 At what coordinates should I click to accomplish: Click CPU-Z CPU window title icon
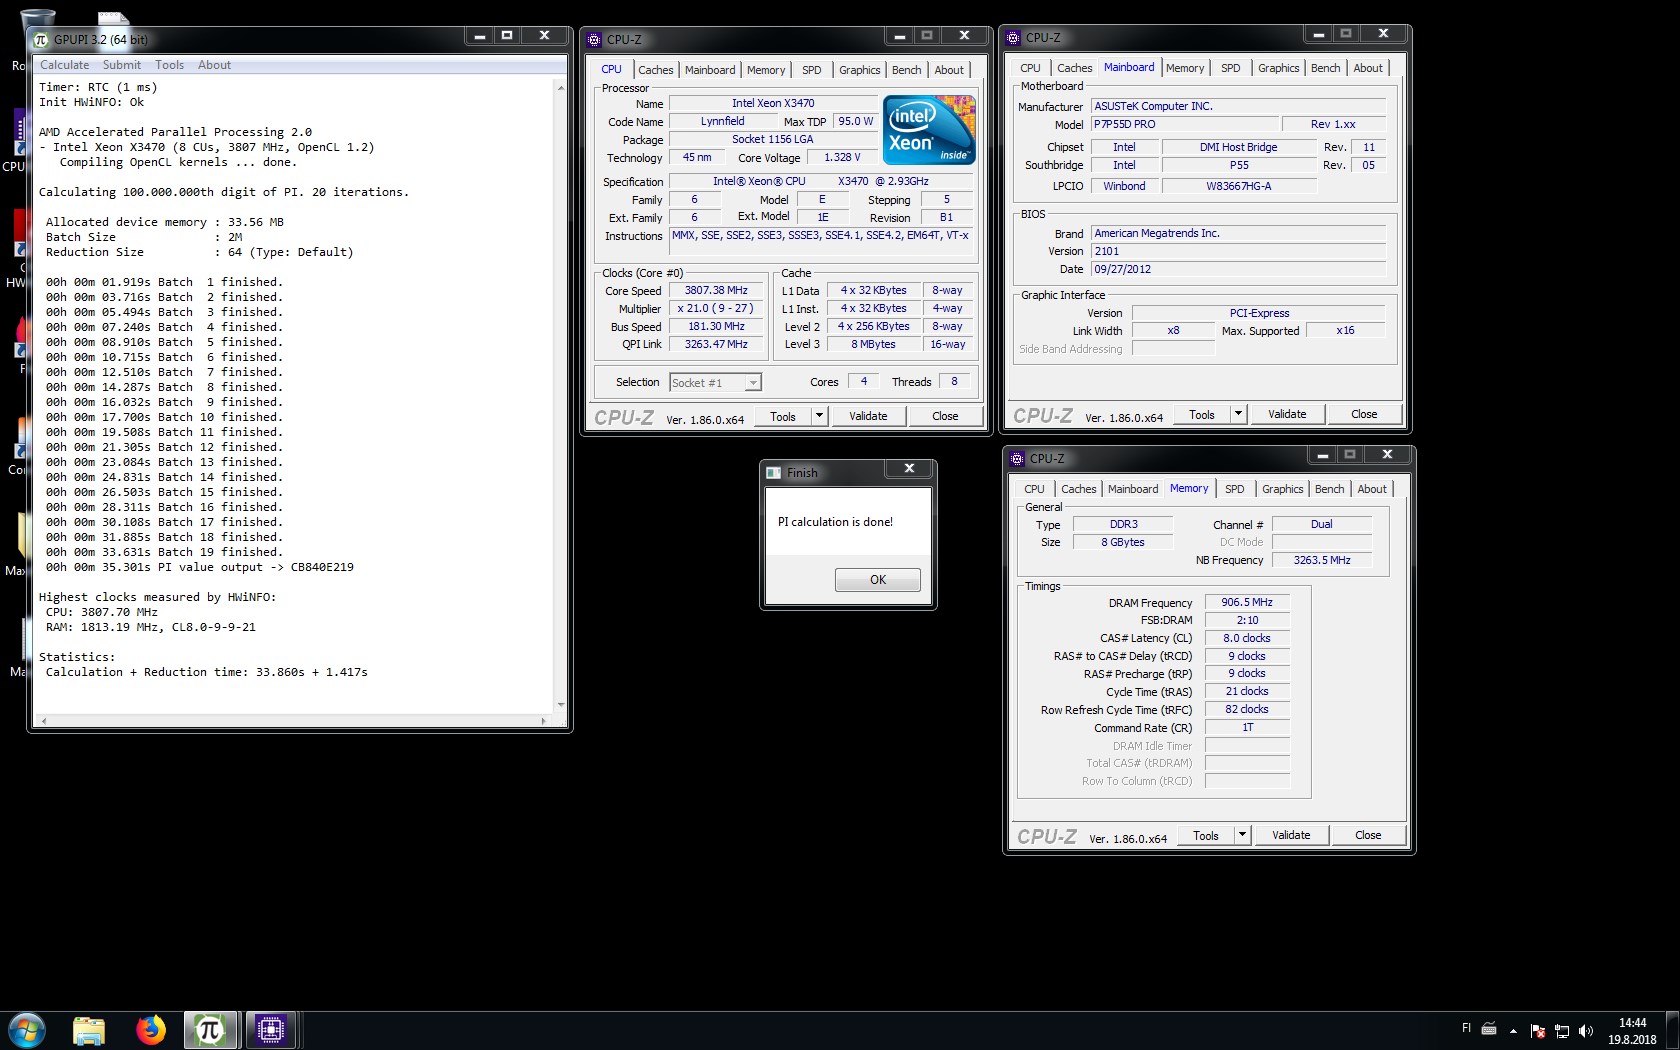595,39
